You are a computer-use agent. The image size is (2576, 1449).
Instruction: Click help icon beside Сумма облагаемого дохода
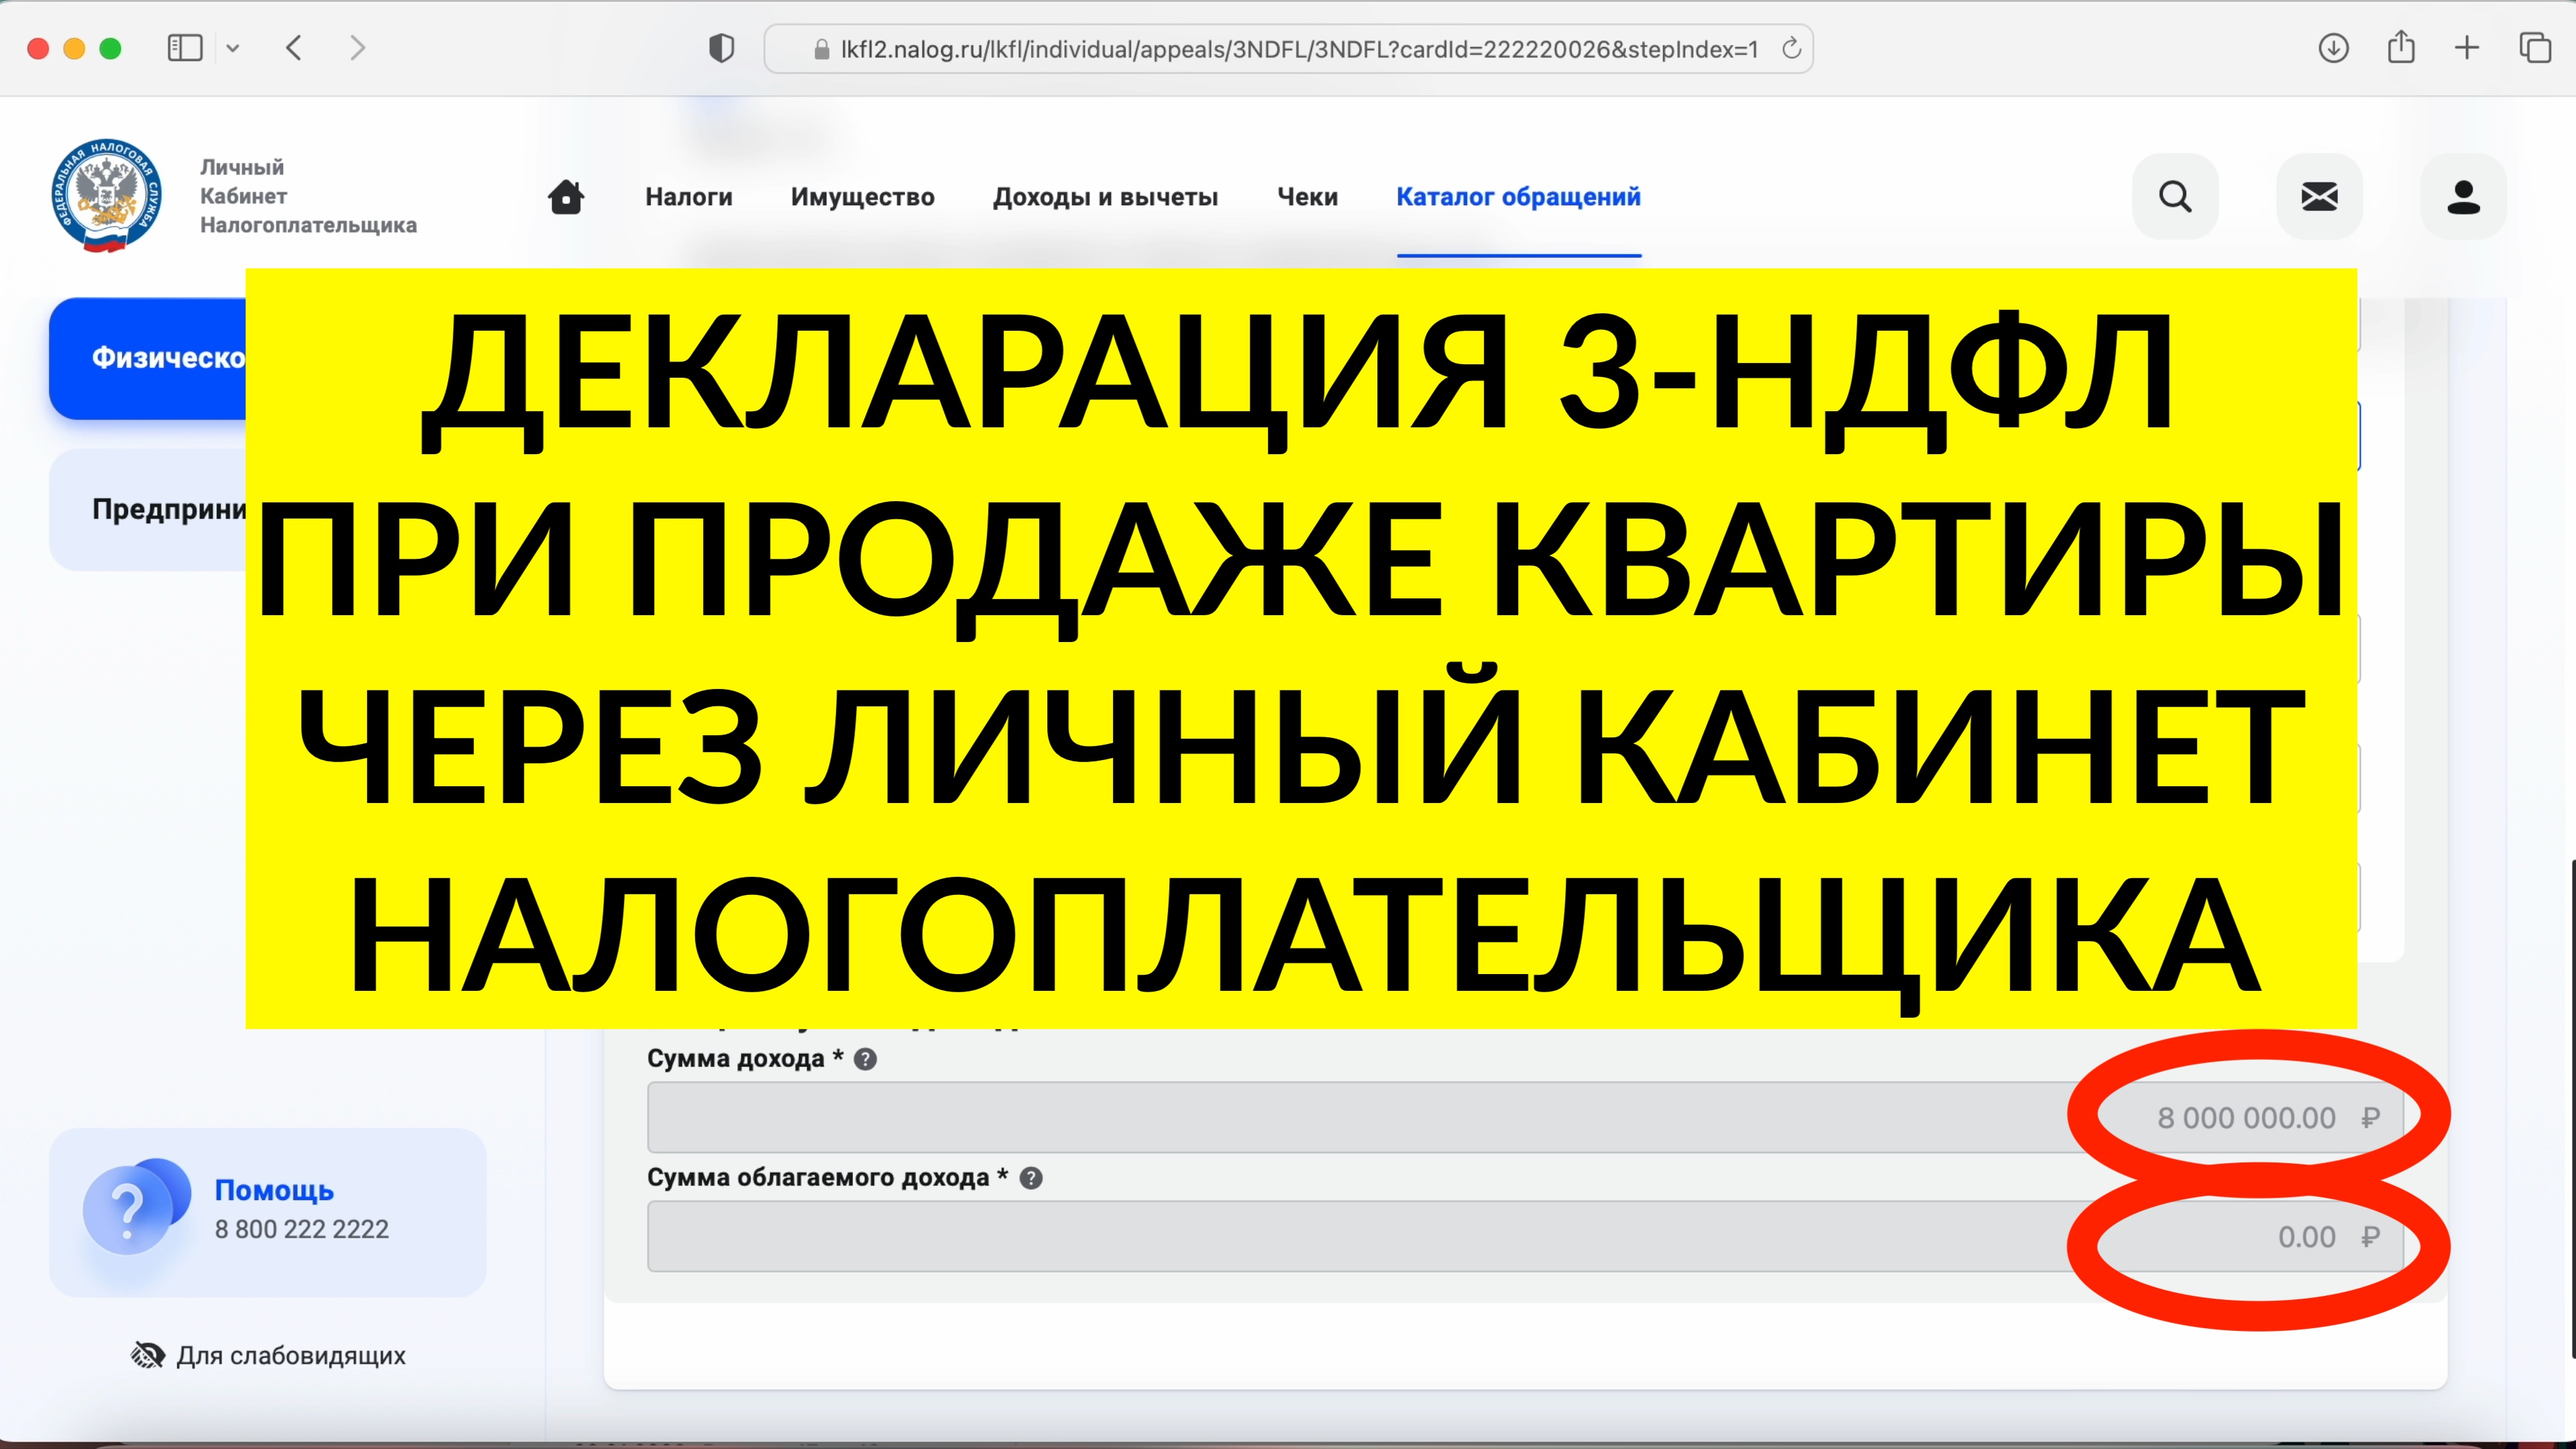tap(1031, 1178)
